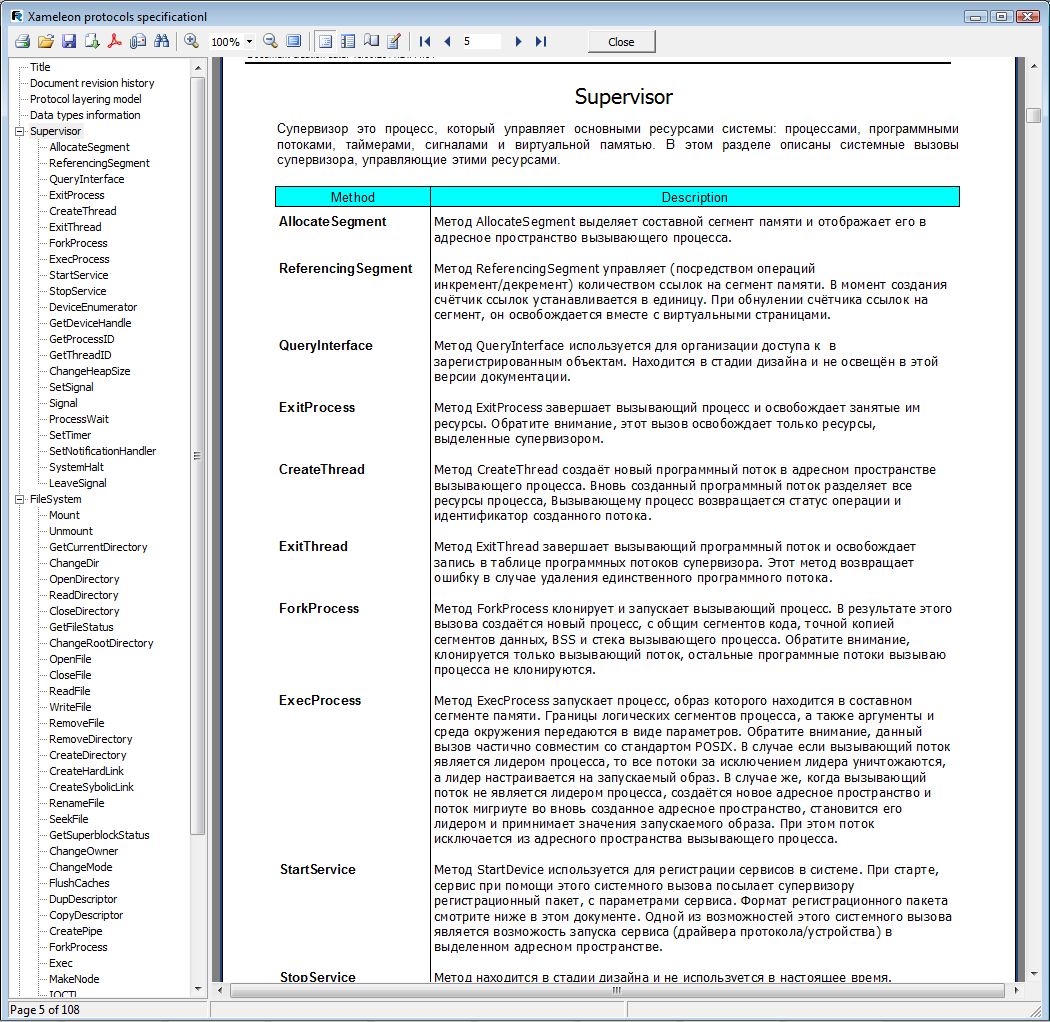Select GetCurrentDirectory outline entry
Screen dimensions: 1050x1022
98,548
